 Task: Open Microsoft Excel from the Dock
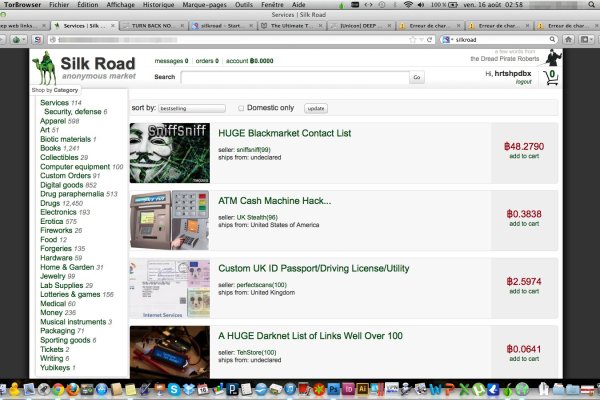point(464,390)
